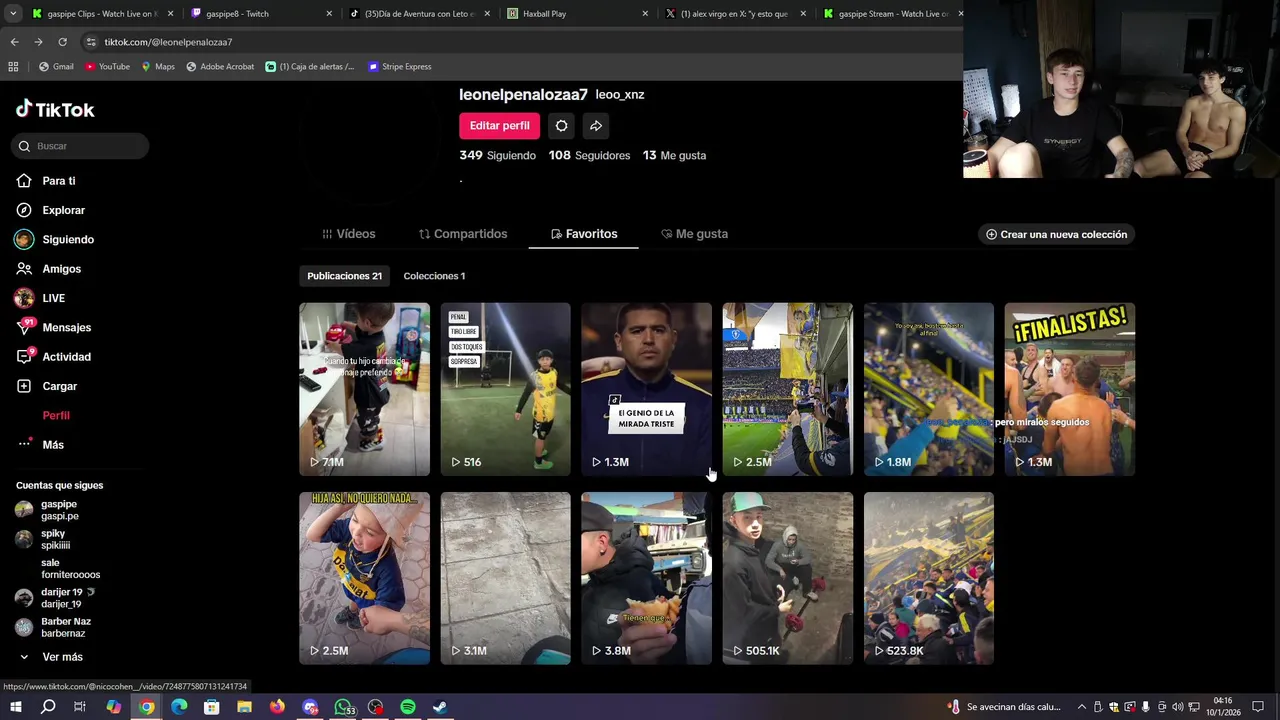The height and width of the screenshot is (720, 1280).
Task: Open profile settings gear icon
Action: [561, 126]
